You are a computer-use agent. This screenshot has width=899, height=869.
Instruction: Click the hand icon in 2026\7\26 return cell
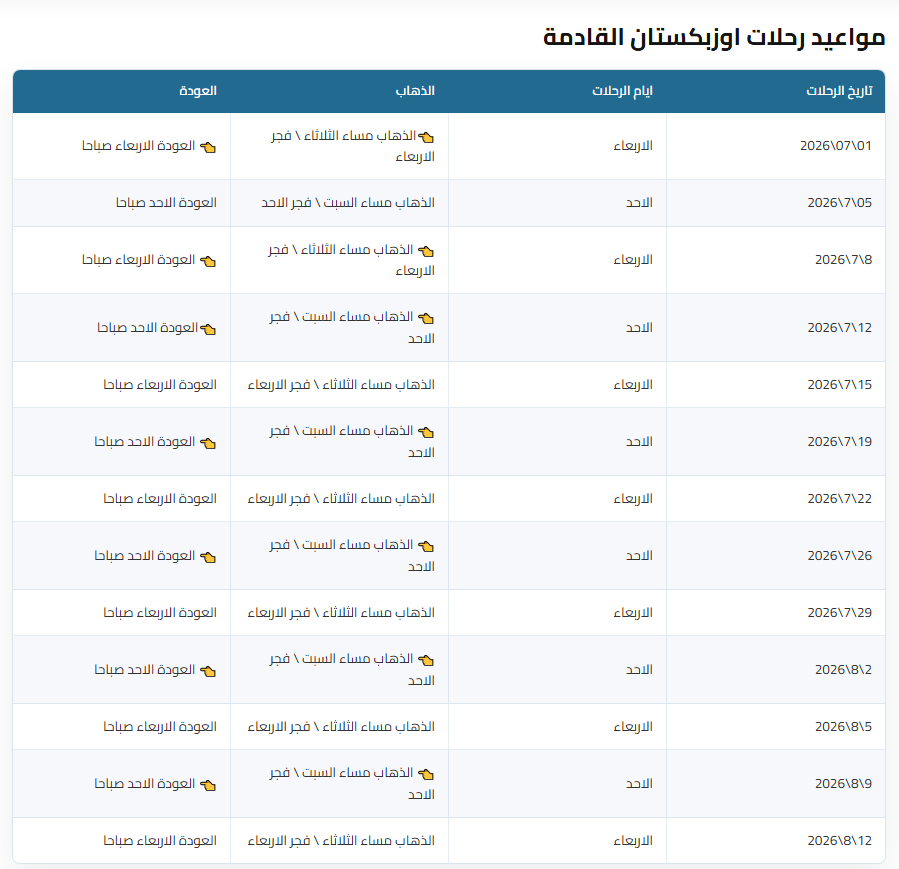click(x=208, y=557)
